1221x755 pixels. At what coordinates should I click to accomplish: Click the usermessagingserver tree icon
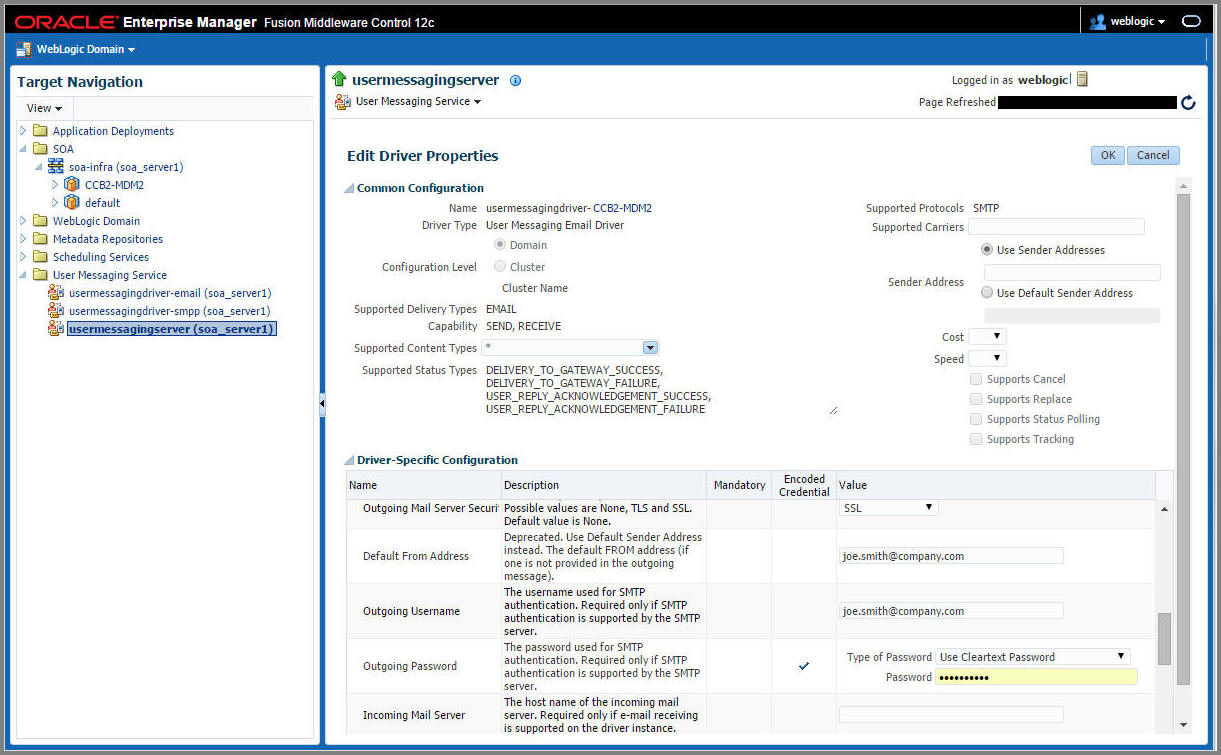point(56,329)
